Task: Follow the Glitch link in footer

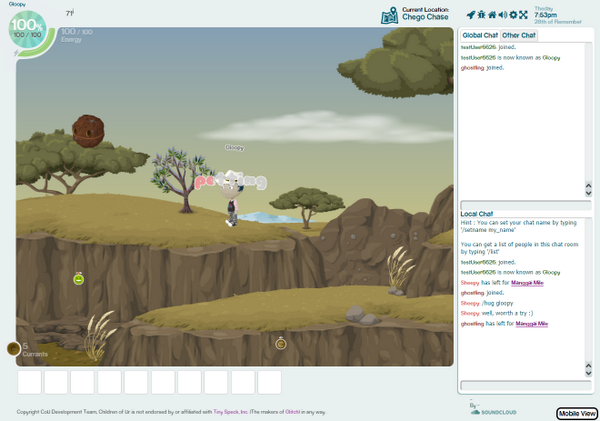Action: 292,412
